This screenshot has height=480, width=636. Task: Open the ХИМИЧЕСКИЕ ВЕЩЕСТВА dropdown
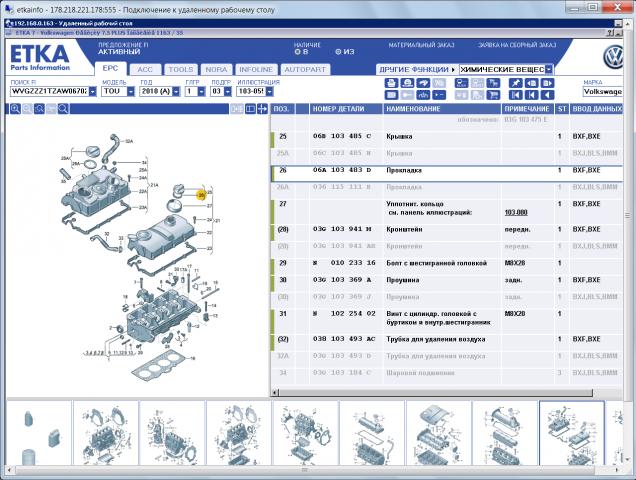point(548,69)
